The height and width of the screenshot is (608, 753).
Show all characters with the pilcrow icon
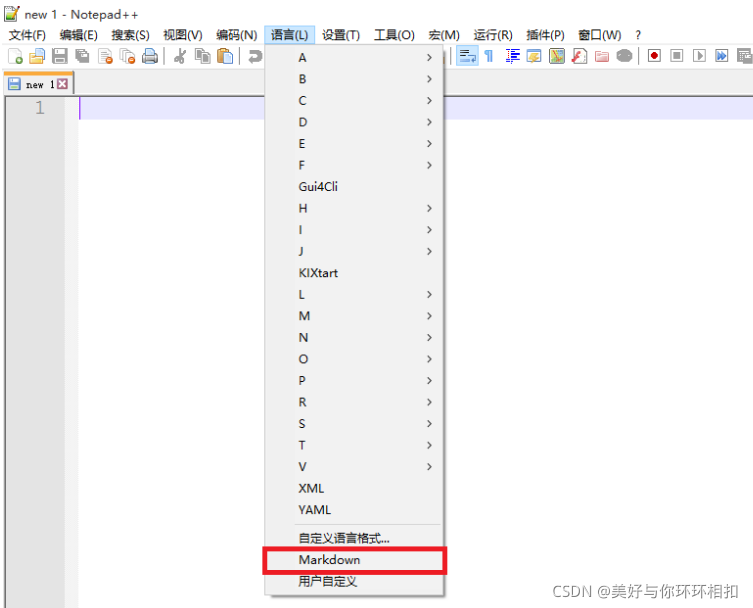489,56
